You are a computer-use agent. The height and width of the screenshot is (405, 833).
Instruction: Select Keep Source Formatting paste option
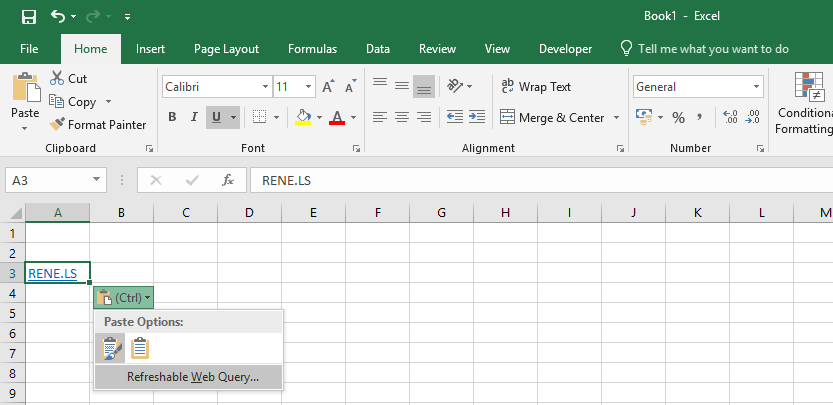coord(110,347)
